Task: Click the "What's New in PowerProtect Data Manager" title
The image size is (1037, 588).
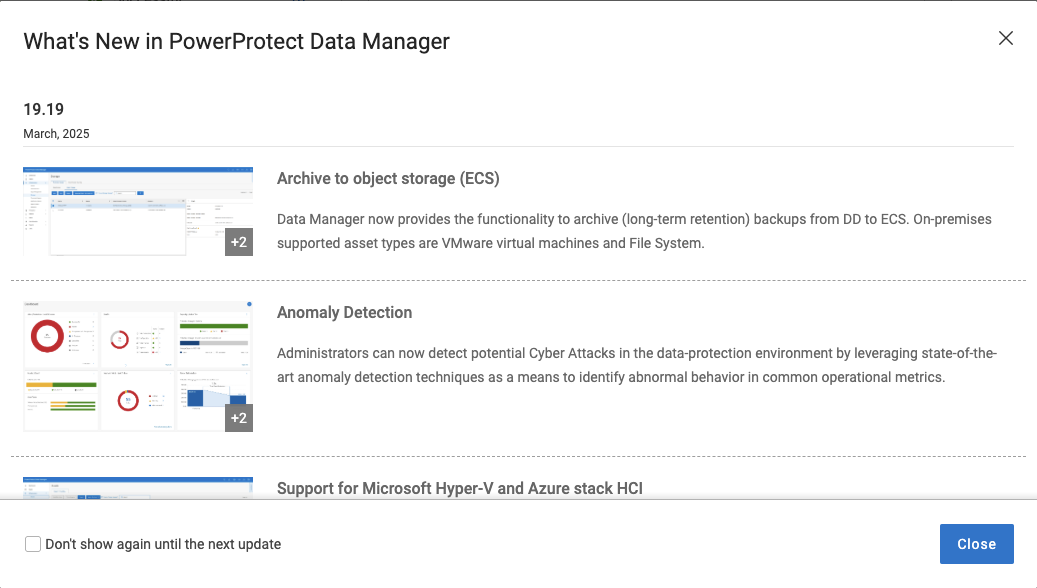Action: (x=237, y=41)
